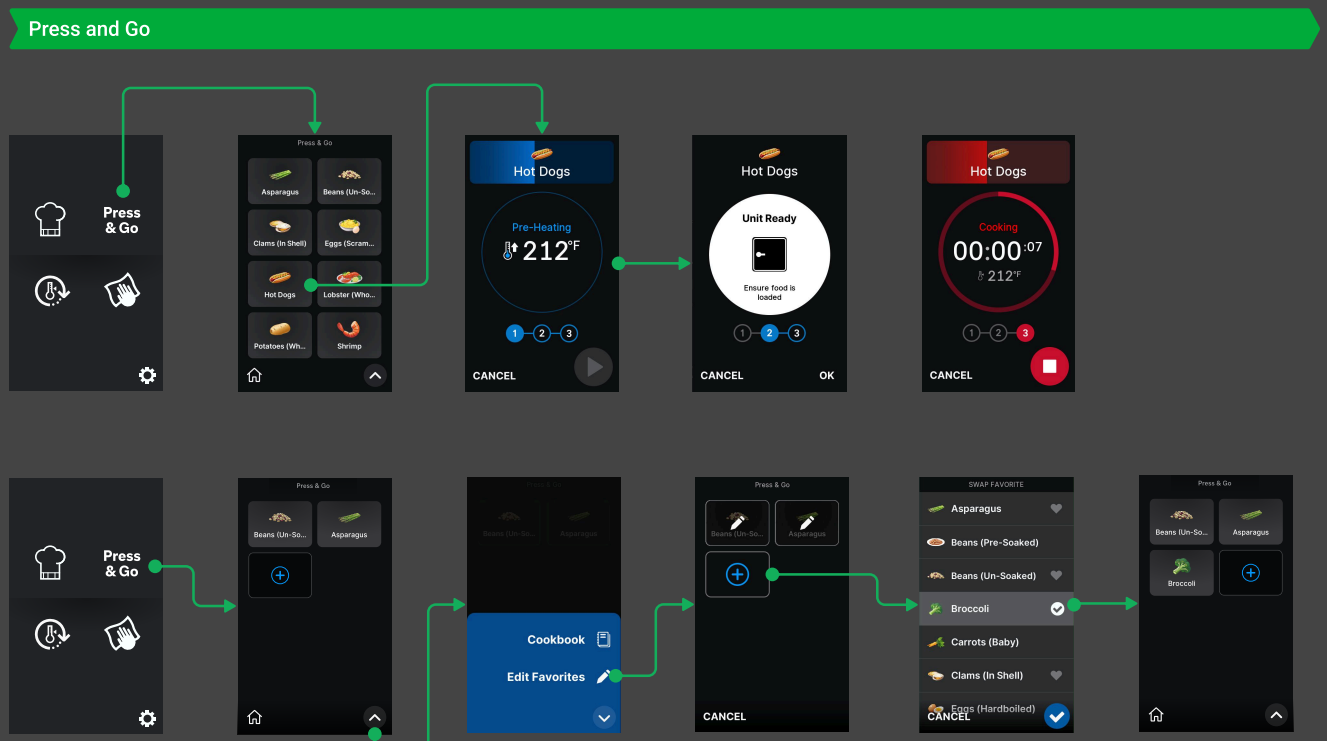Viewport: 1327px width, 741px height.
Task: Select the Potatoes (Wh...) tile
Action: (280, 335)
